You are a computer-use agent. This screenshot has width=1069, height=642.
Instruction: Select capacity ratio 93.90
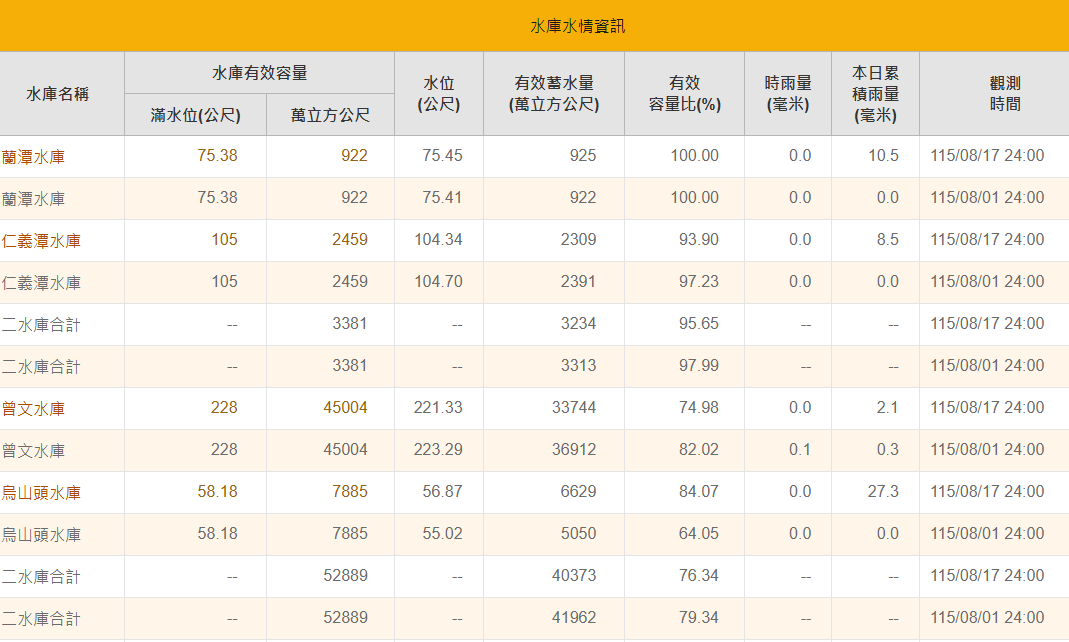click(x=699, y=239)
